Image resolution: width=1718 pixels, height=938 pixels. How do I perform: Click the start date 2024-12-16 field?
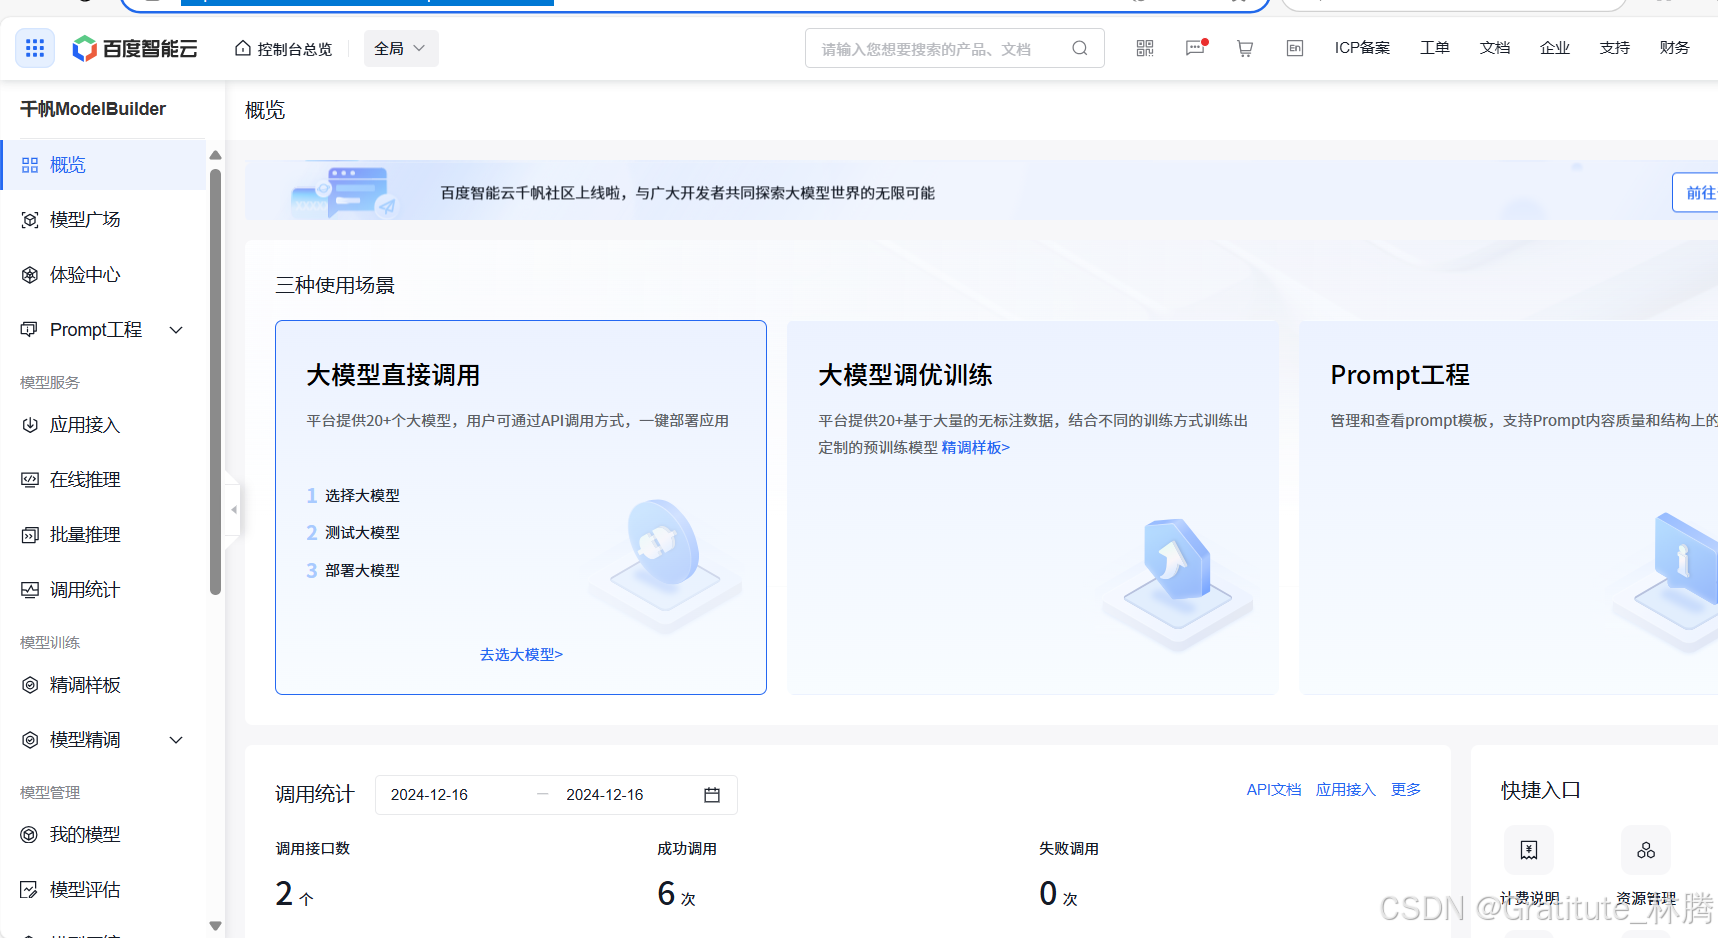point(429,795)
